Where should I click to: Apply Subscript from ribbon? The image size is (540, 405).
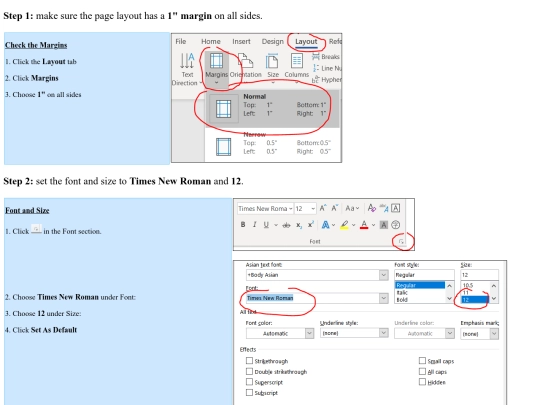coord(299,225)
